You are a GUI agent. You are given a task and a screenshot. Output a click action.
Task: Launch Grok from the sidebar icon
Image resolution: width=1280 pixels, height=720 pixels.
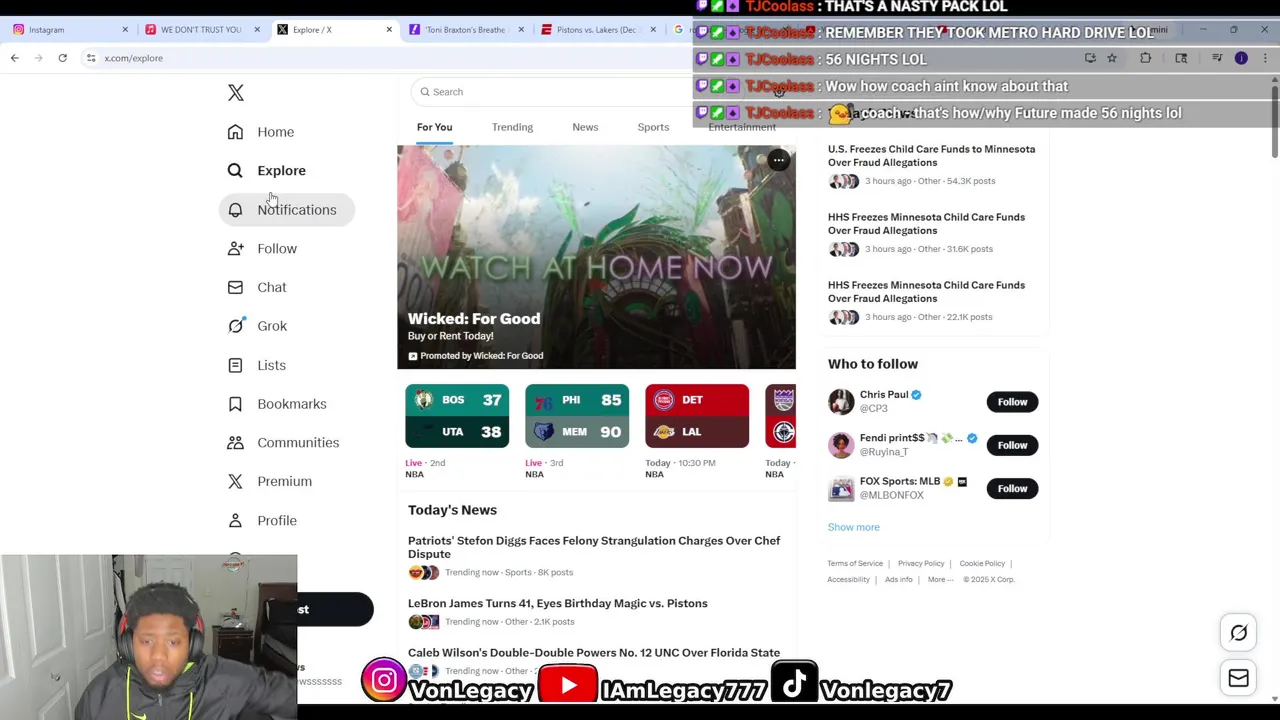click(235, 326)
